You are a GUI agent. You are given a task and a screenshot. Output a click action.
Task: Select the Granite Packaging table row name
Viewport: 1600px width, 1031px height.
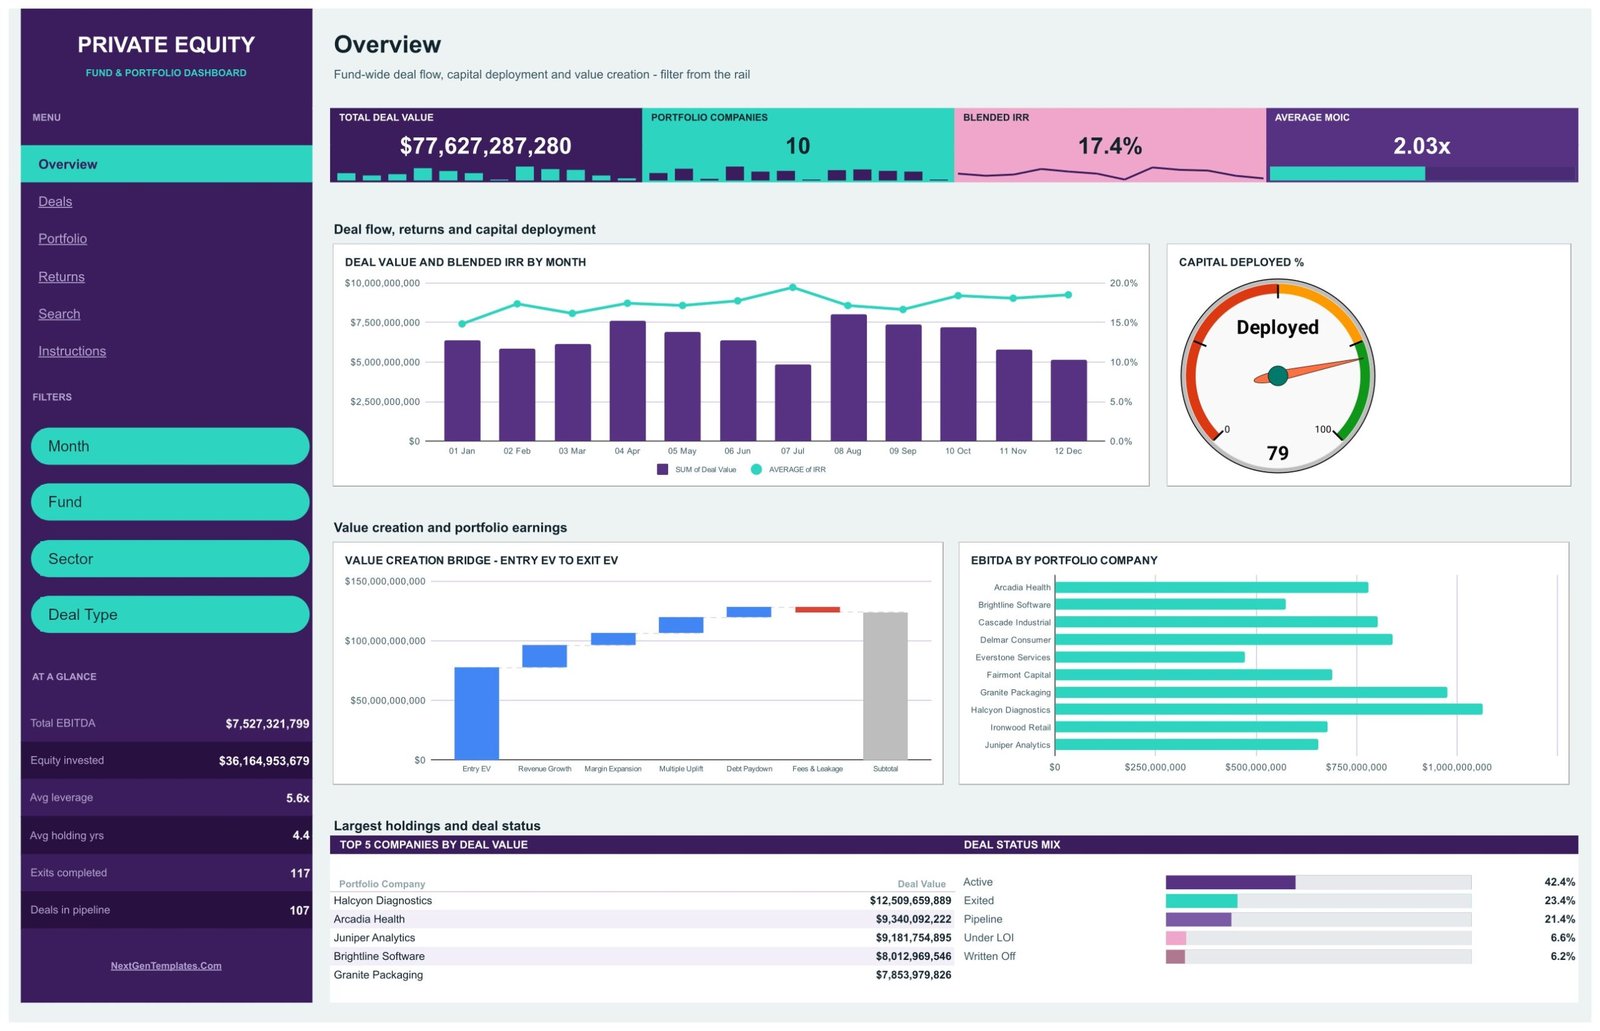pyautogui.click(x=378, y=975)
